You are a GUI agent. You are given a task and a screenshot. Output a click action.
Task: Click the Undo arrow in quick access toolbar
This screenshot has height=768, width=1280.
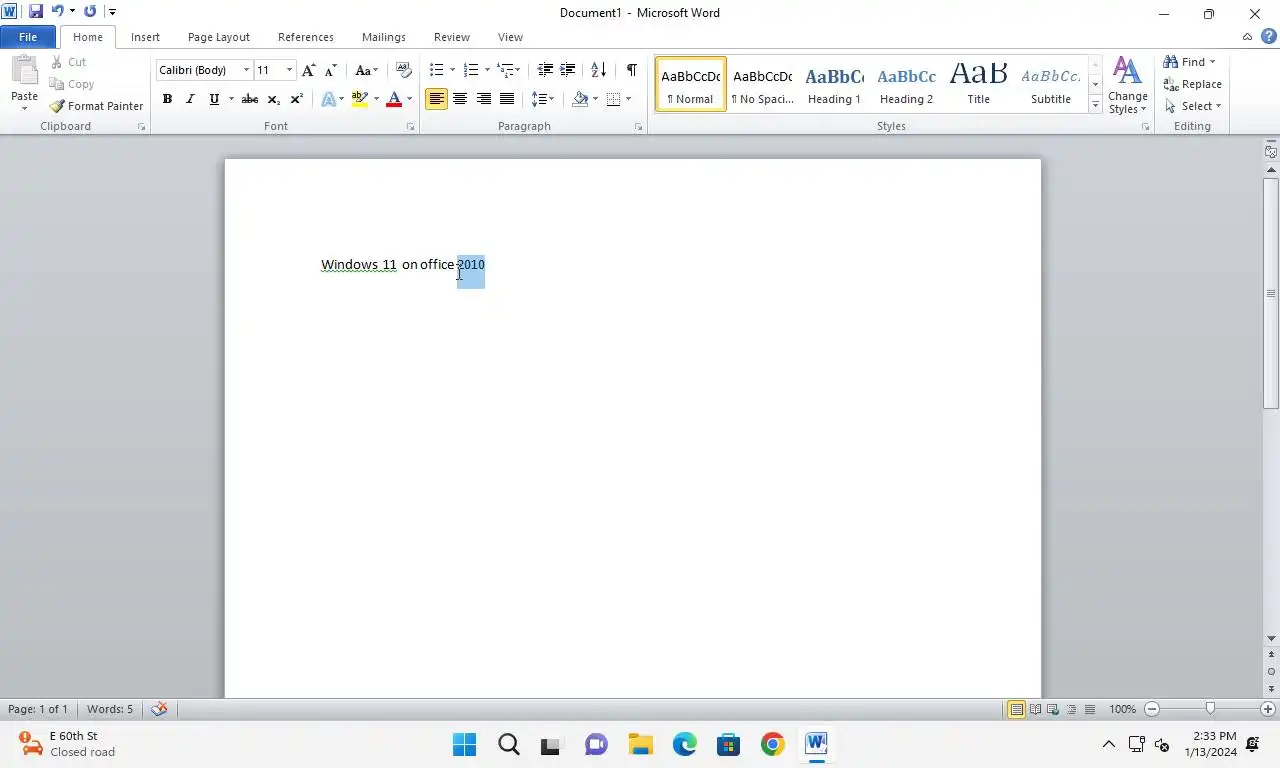click(57, 12)
